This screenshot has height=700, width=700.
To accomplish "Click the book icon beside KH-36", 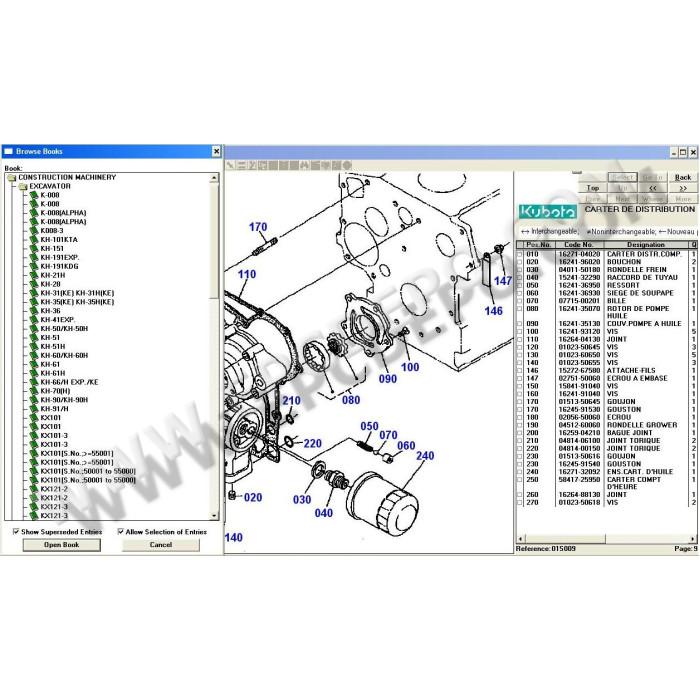I will [34, 311].
